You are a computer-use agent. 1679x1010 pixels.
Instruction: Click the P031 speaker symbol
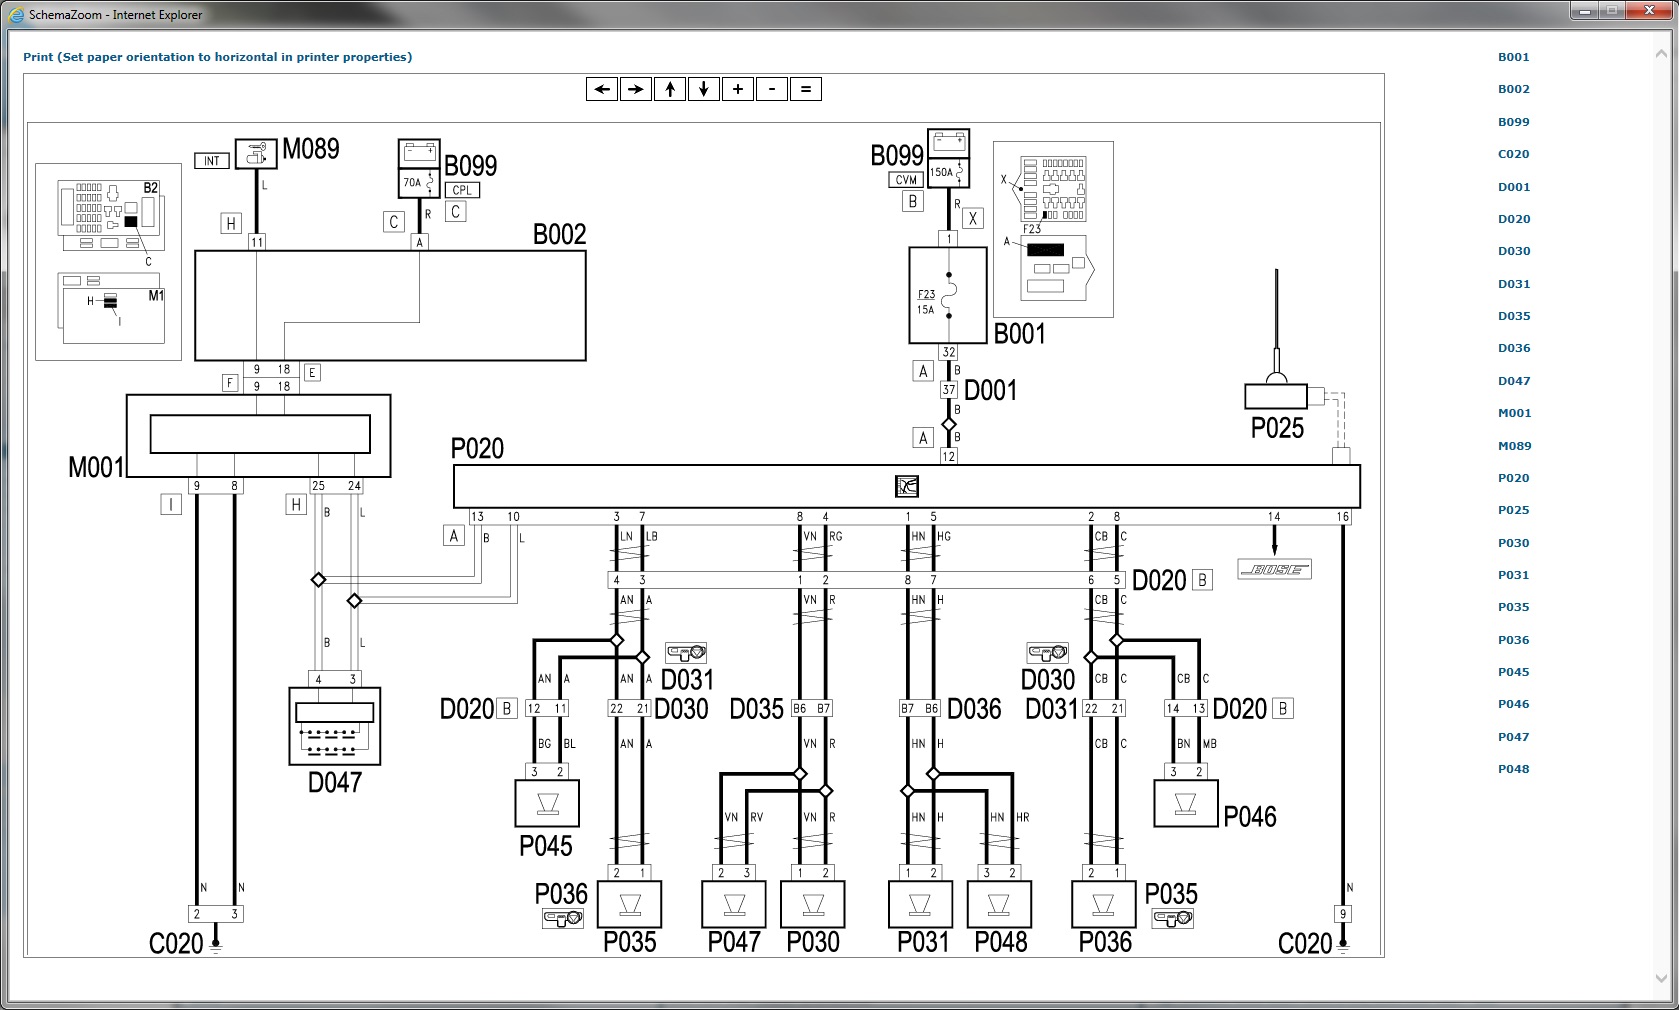point(920,904)
